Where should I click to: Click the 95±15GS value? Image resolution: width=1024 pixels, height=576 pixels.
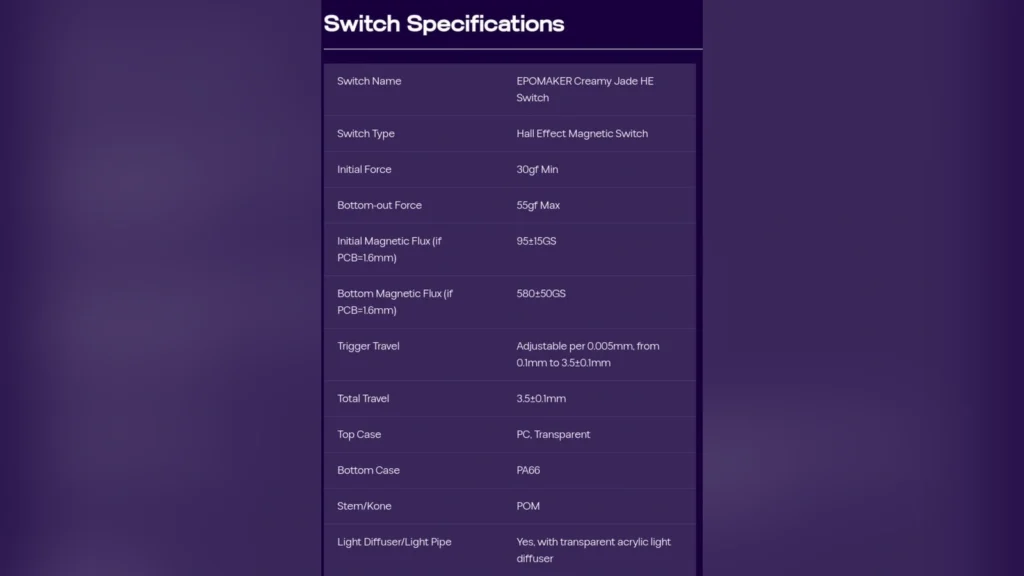[x=536, y=241]
